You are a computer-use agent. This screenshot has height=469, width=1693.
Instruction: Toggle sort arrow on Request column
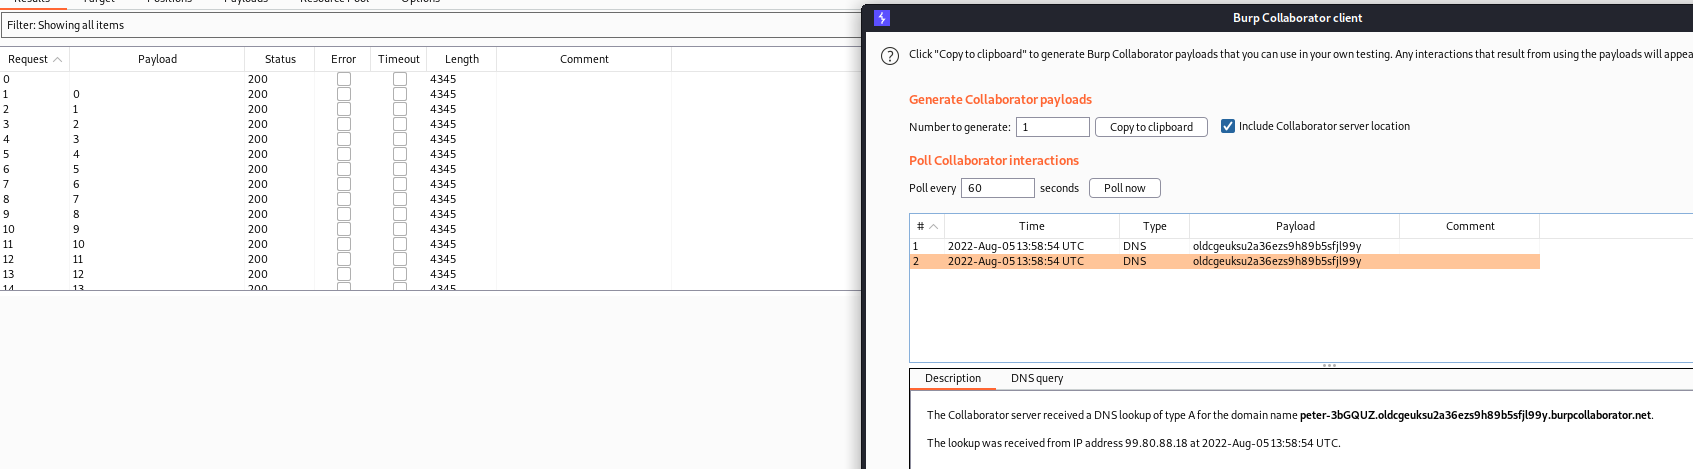(x=58, y=60)
